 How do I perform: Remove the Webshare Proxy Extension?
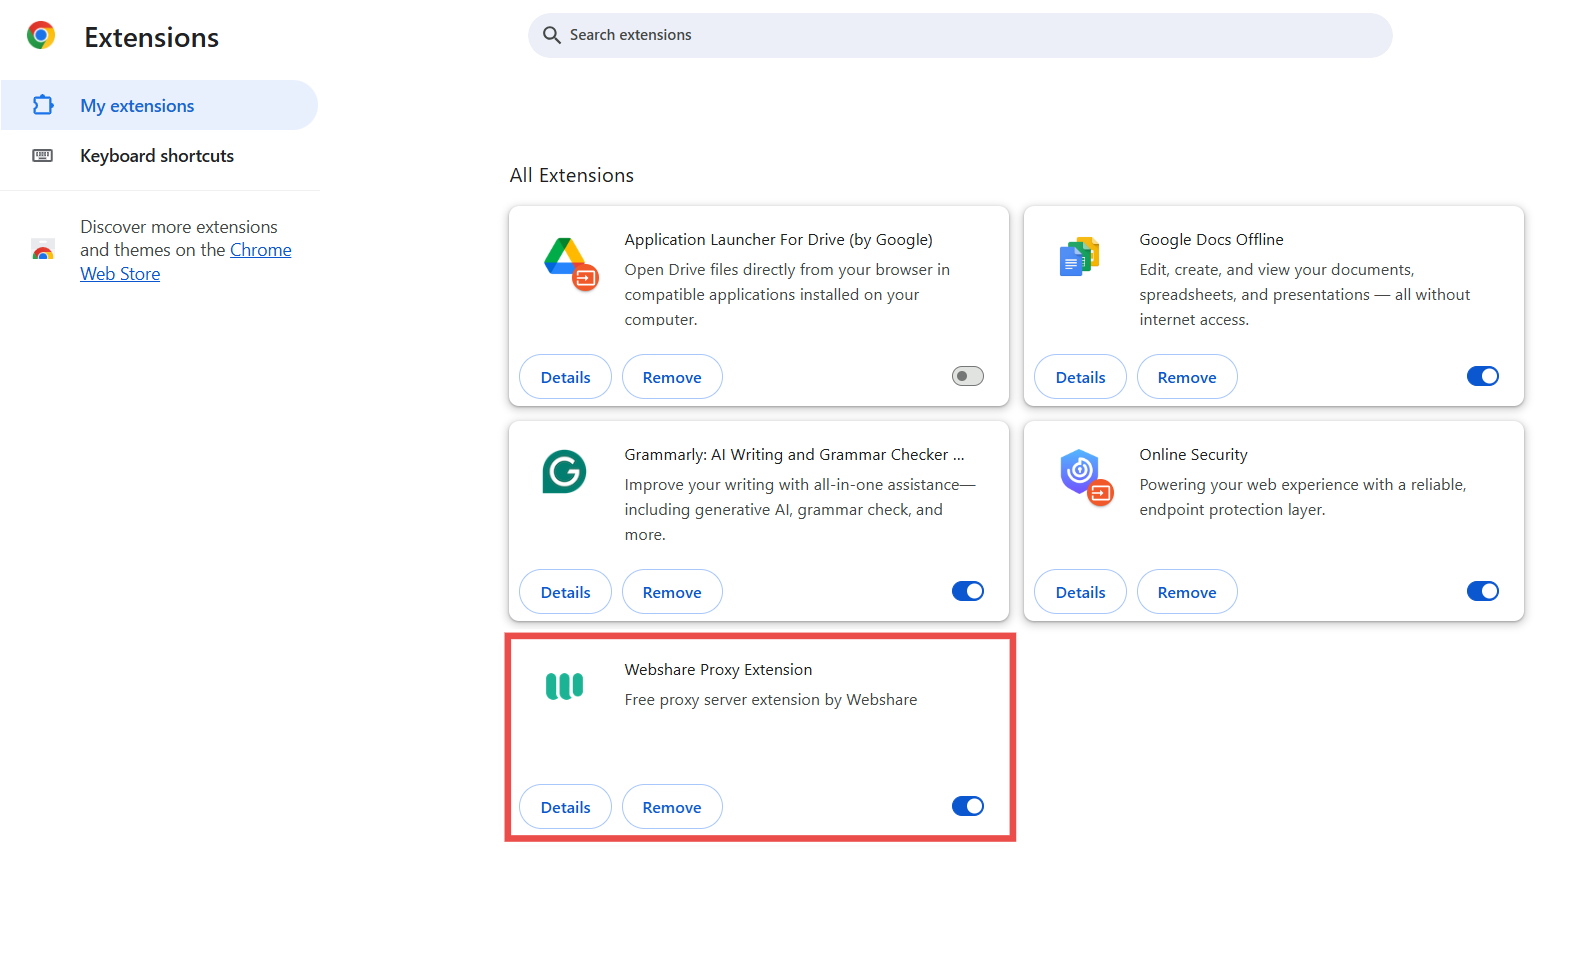point(672,807)
